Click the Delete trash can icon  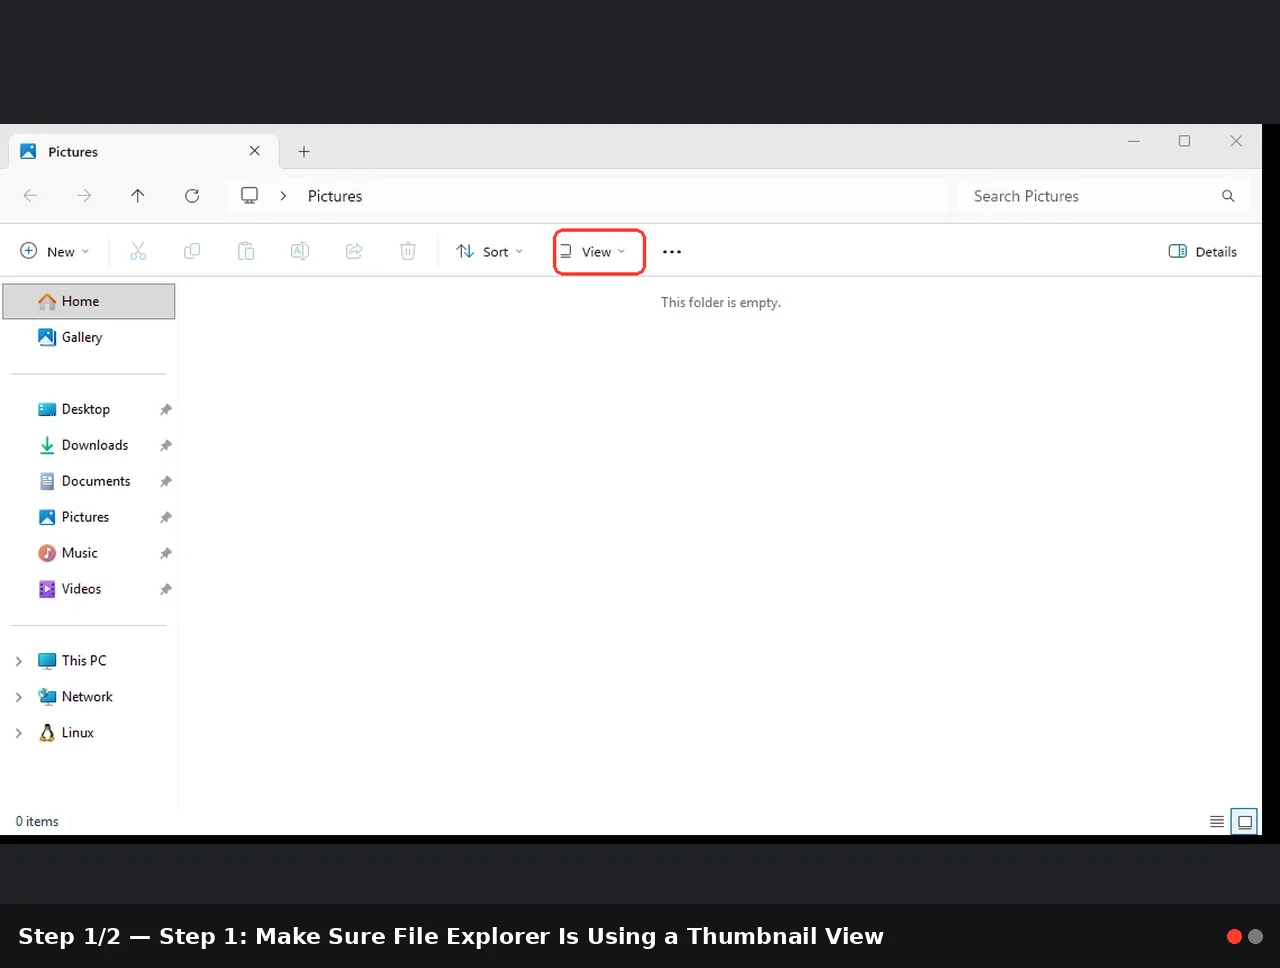(408, 252)
